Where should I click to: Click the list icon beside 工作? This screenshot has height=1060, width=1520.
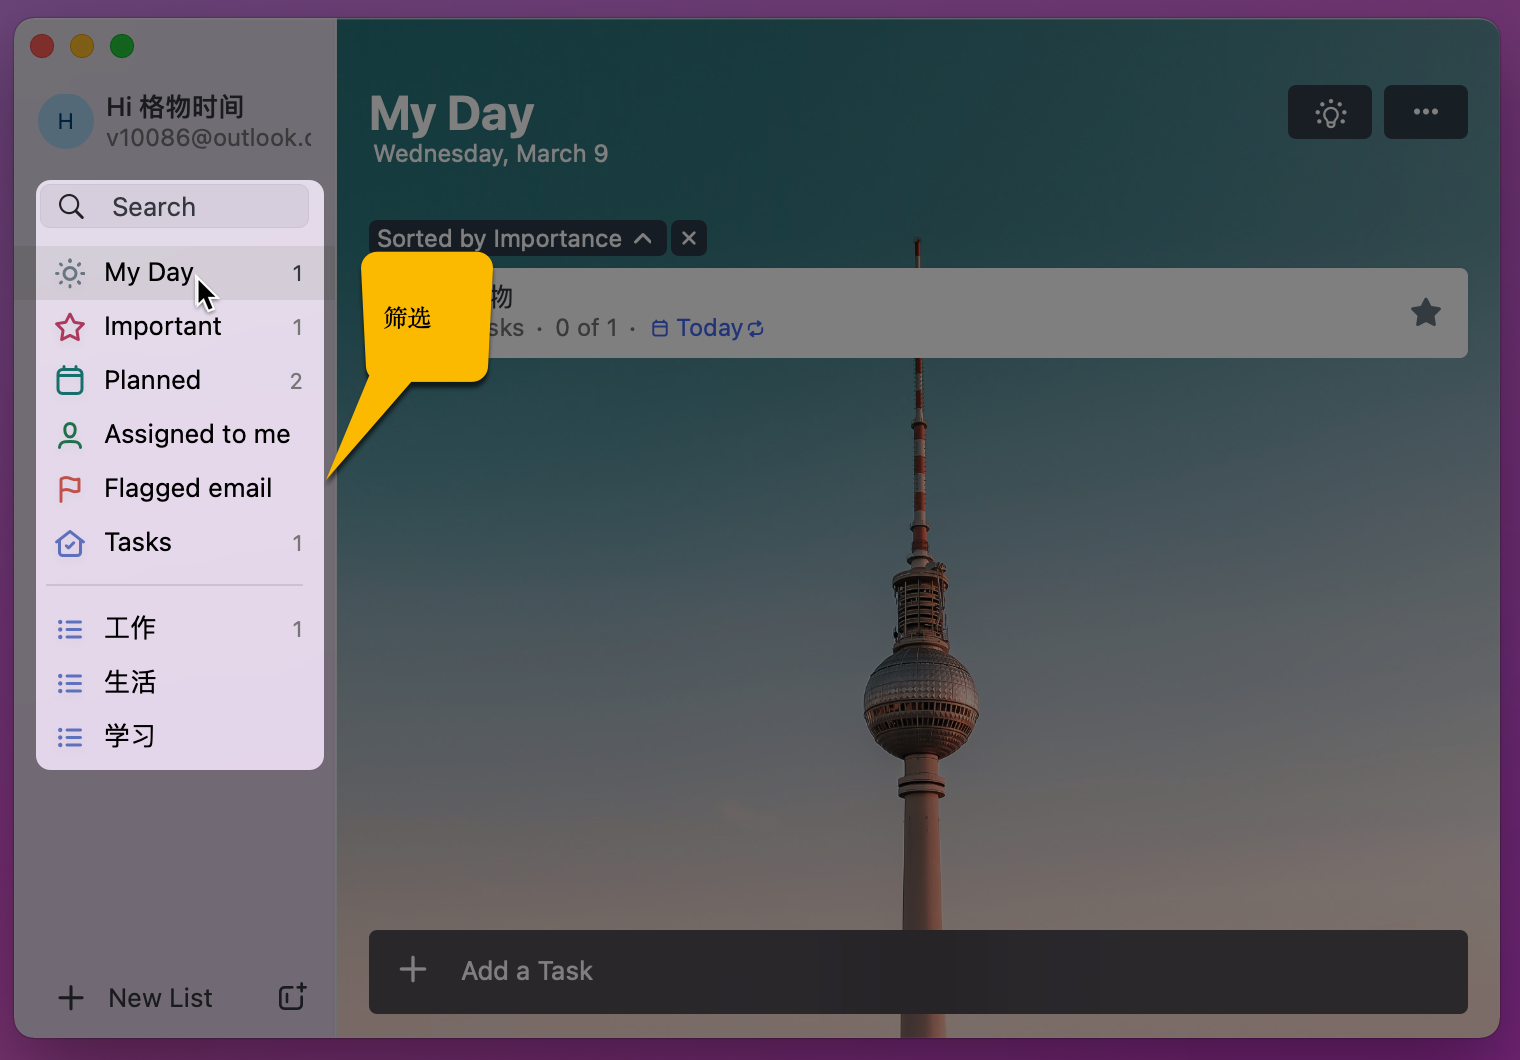pos(70,629)
